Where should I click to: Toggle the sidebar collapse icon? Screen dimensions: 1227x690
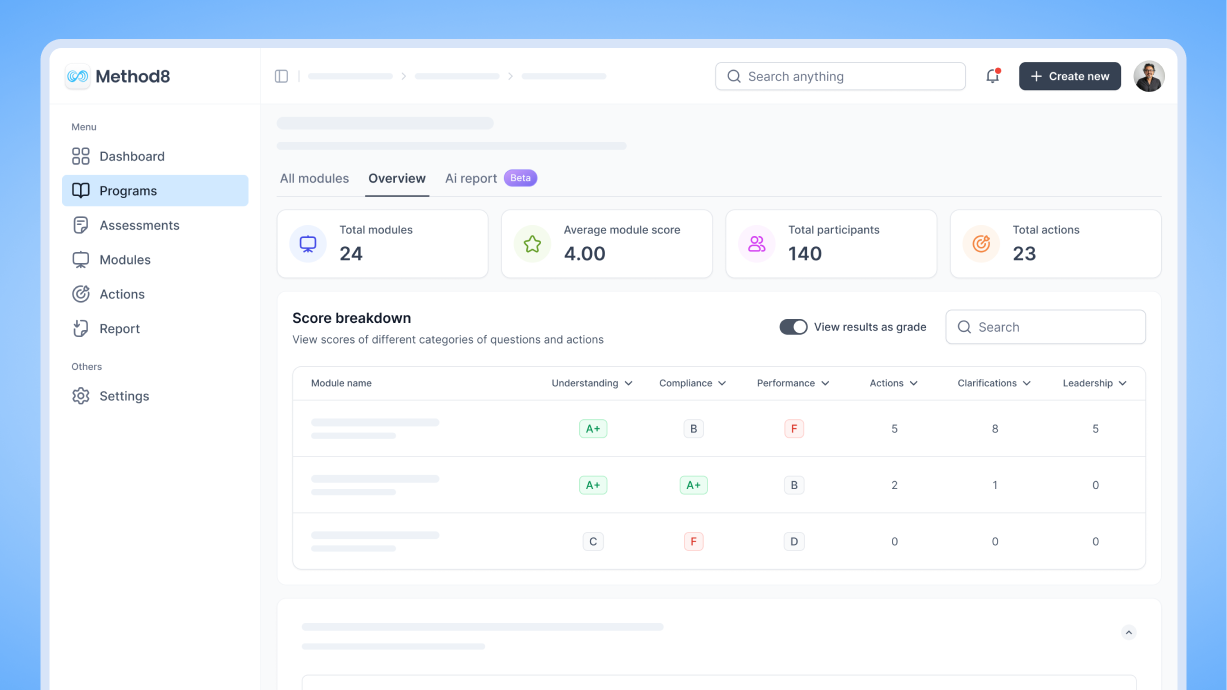(x=281, y=76)
